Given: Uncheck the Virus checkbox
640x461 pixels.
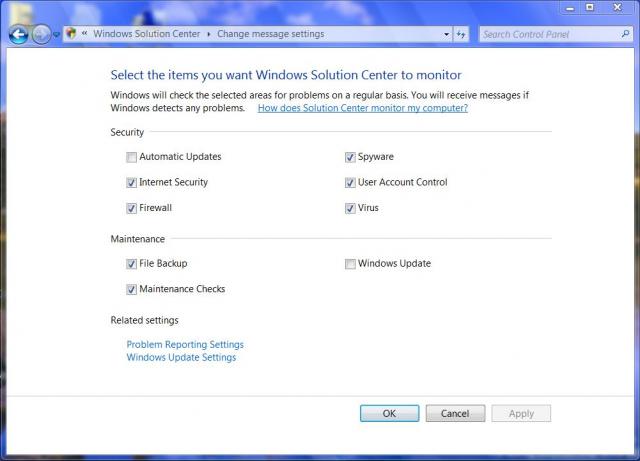Looking at the screenshot, I should pos(350,208).
